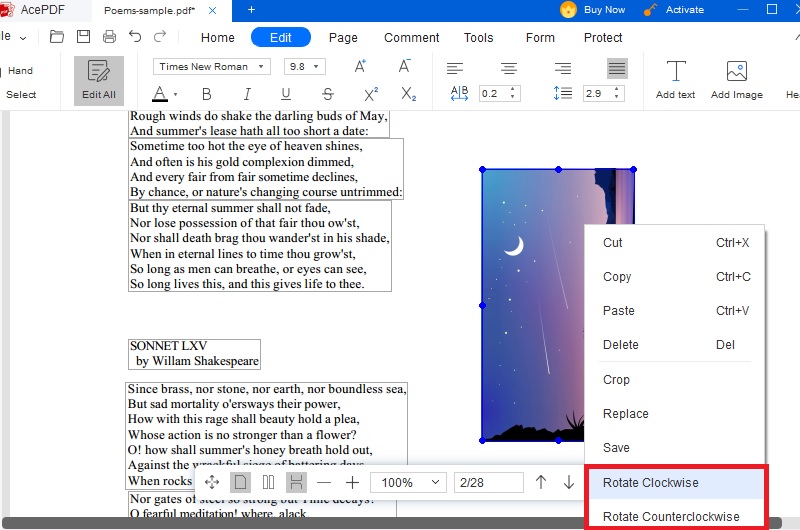
Task: Toggle subscript formatting
Action: tap(409, 94)
